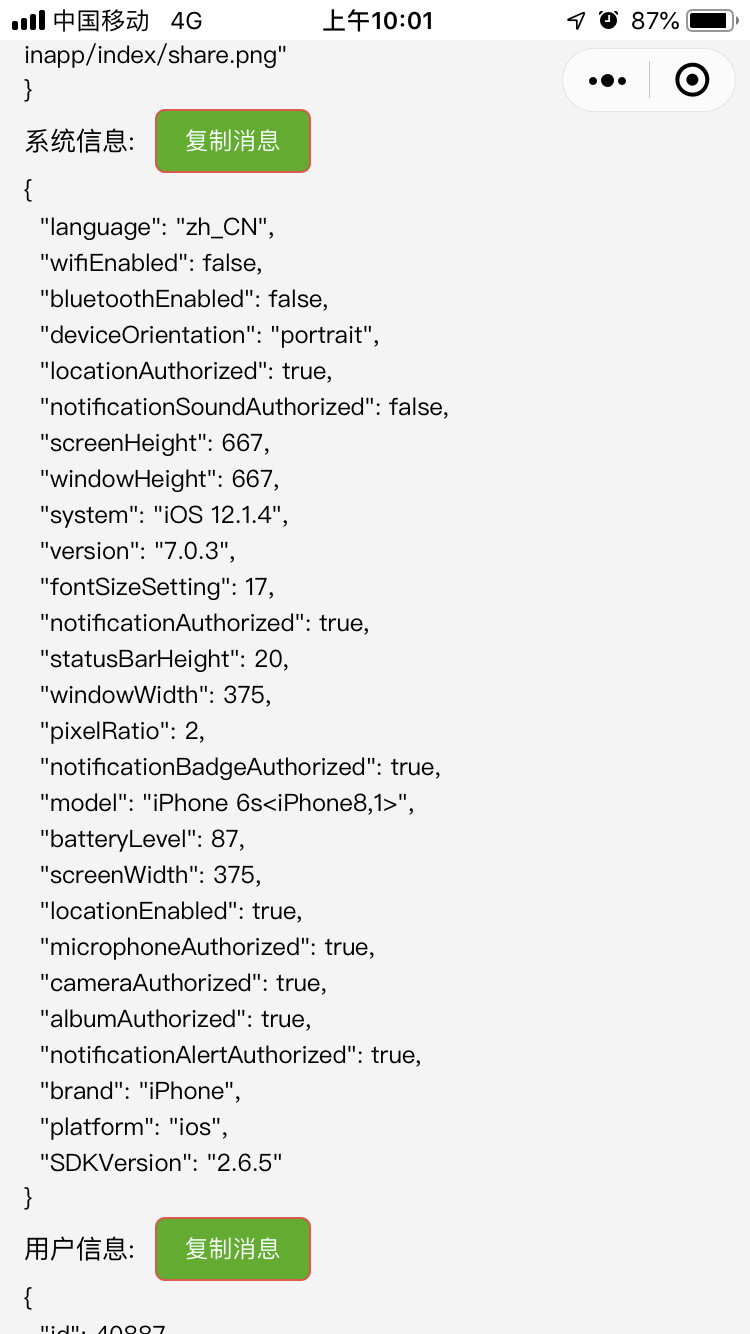The width and height of the screenshot is (750, 1334).
Task: Select the "SDKVersion": "2.6.5" line
Action: click(x=161, y=1163)
